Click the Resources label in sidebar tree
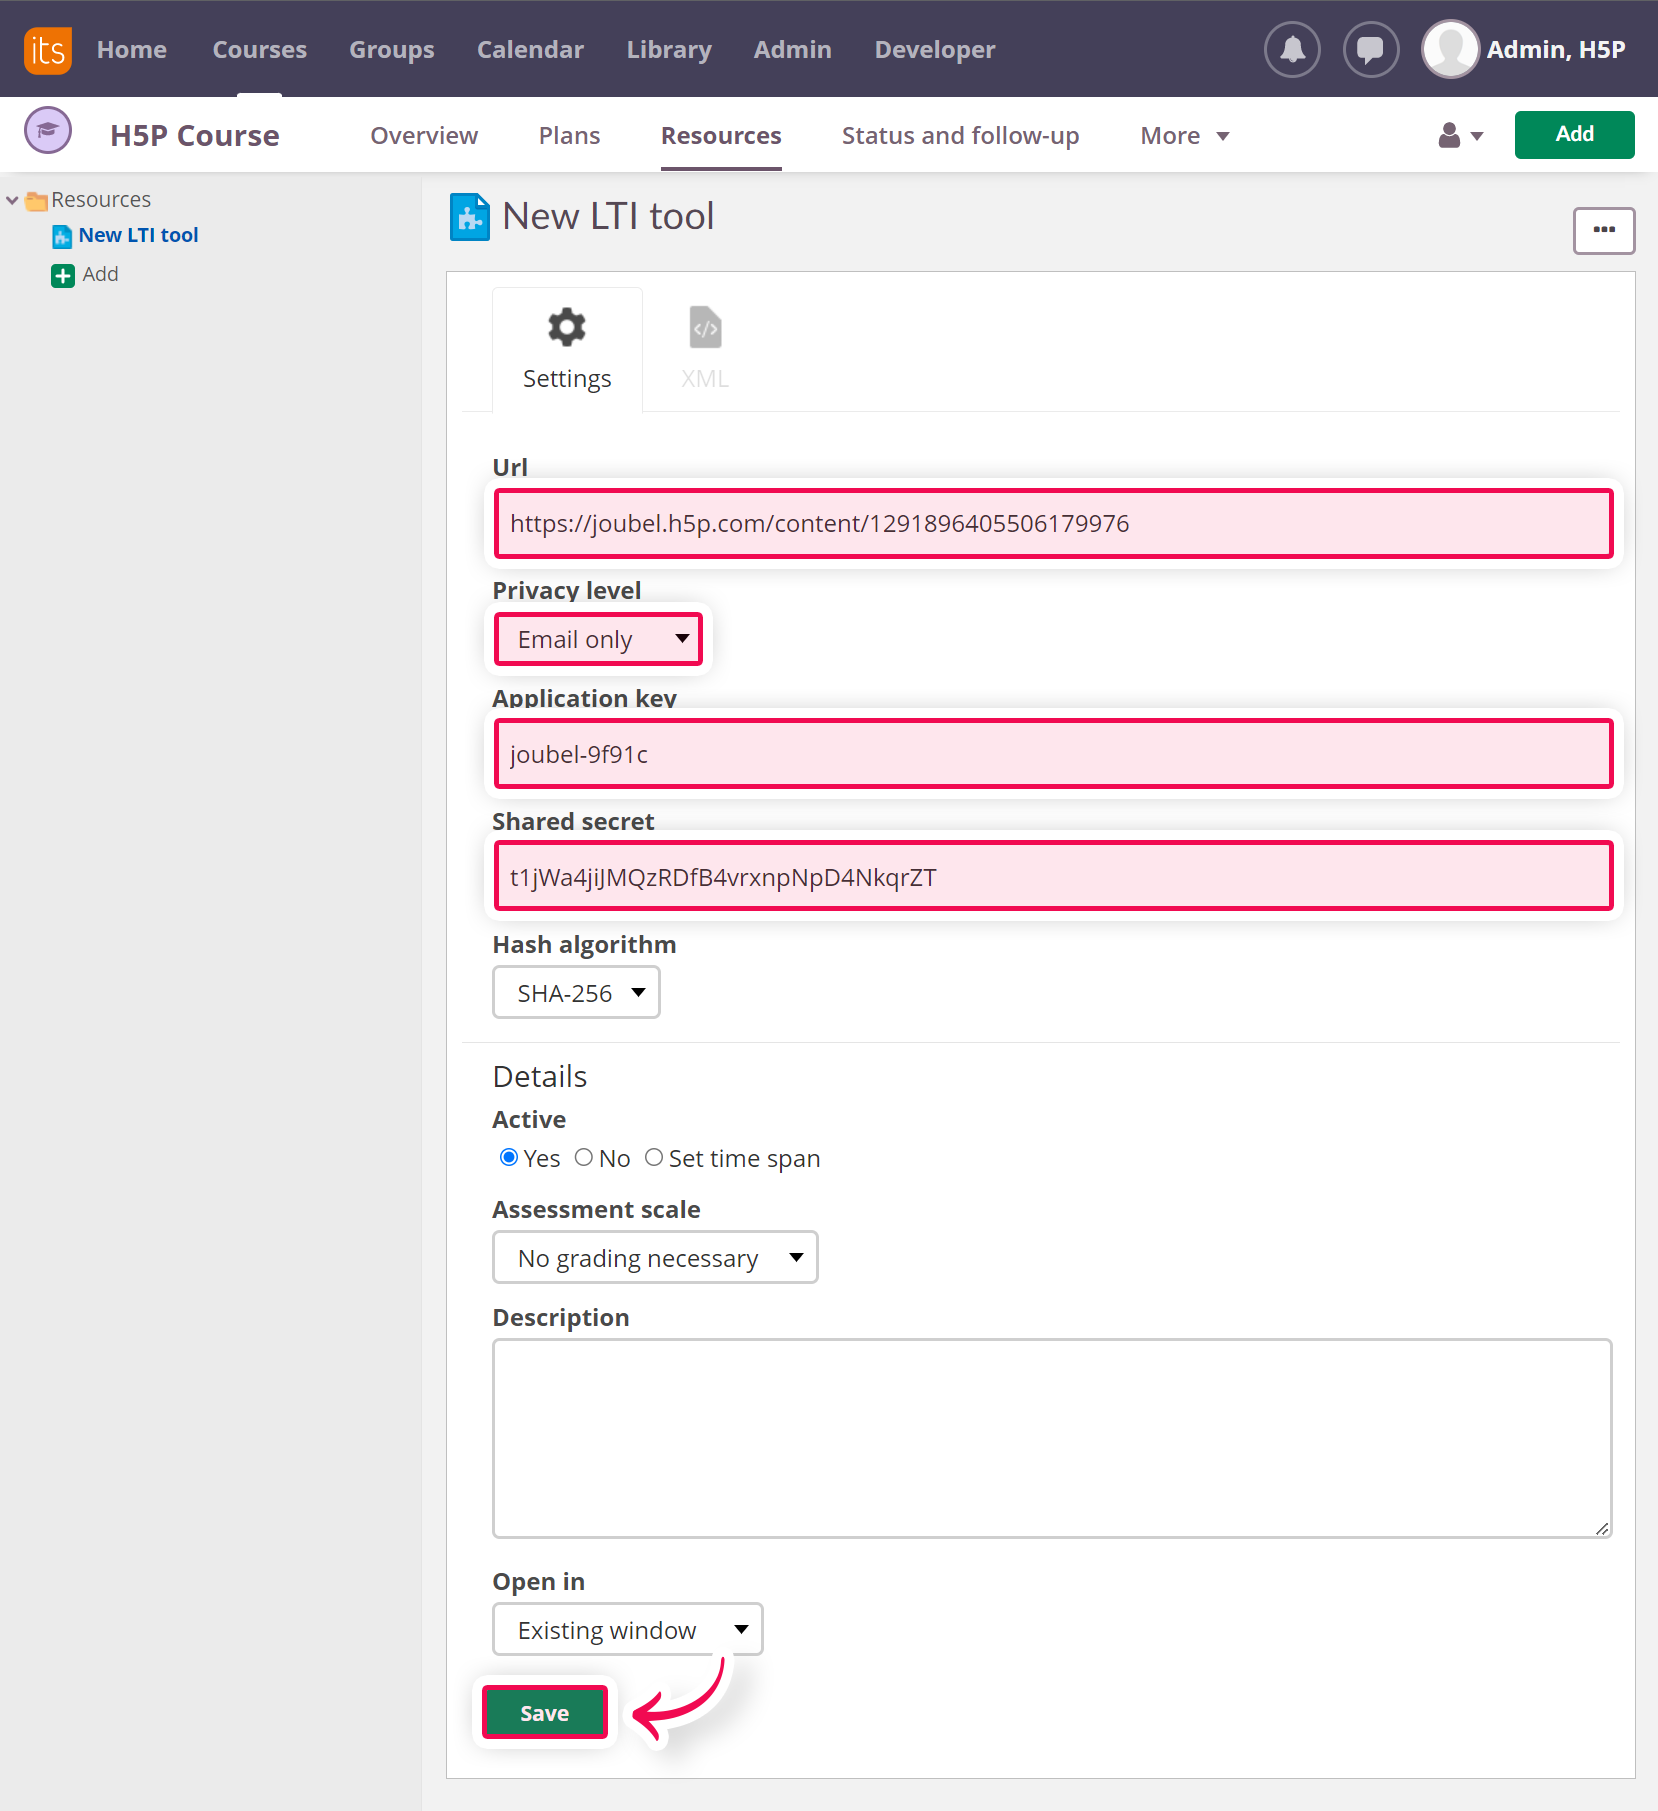The image size is (1658, 1811). coord(101,200)
